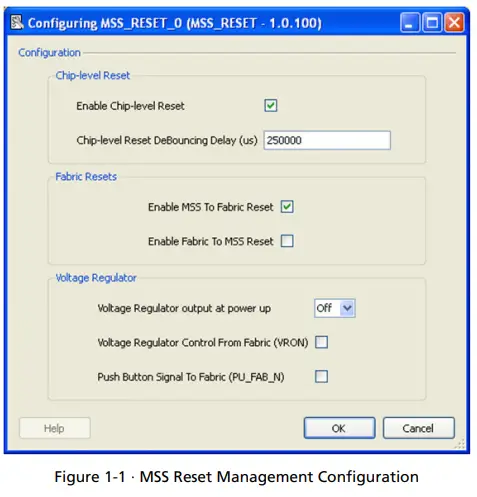The width and height of the screenshot is (477, 497).
Task: Click the 'Chip-level Reset DeBouncing Delay (us)' label
Action: click(167, 140)
